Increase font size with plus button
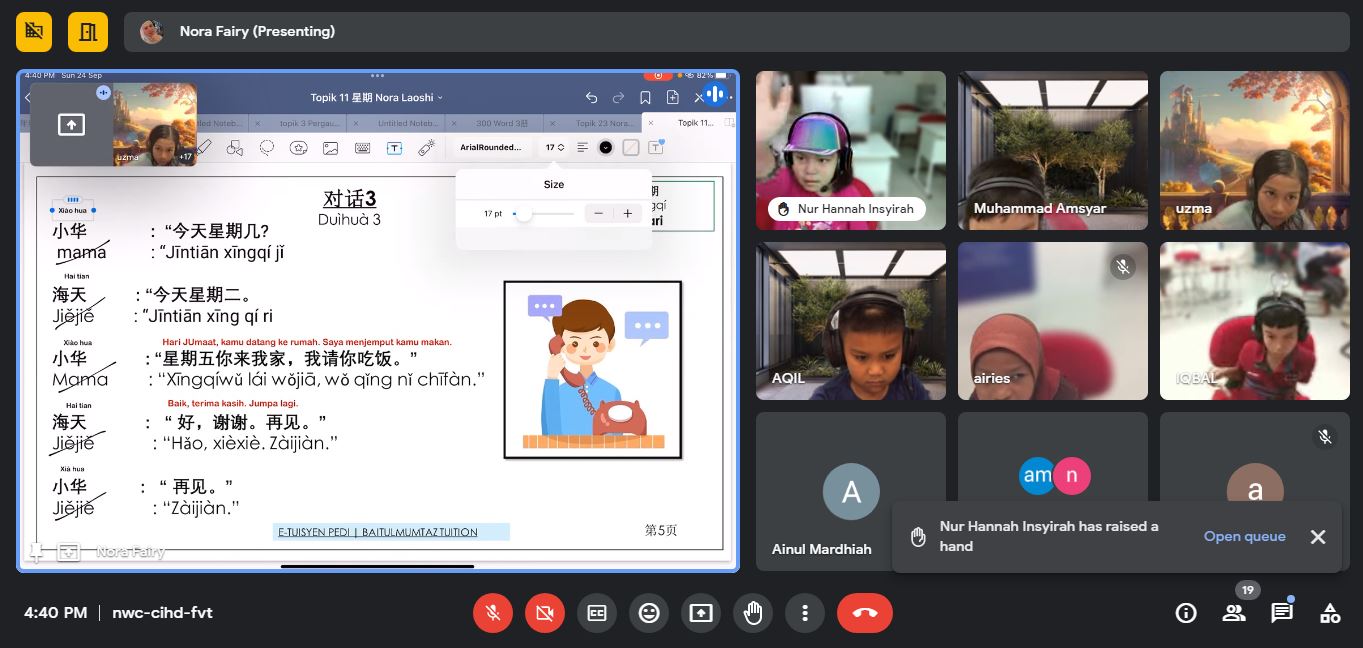The image size is (1363, 648). tap(628, 213)
